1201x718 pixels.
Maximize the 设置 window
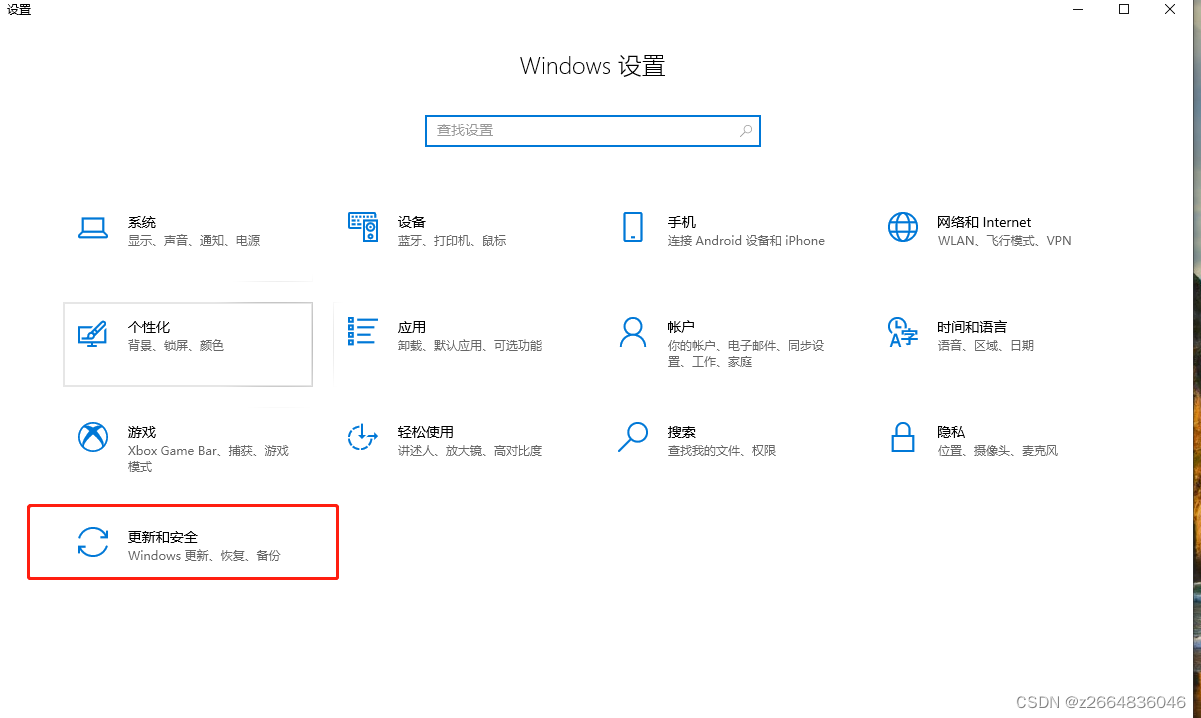(x=1124, y=9)
